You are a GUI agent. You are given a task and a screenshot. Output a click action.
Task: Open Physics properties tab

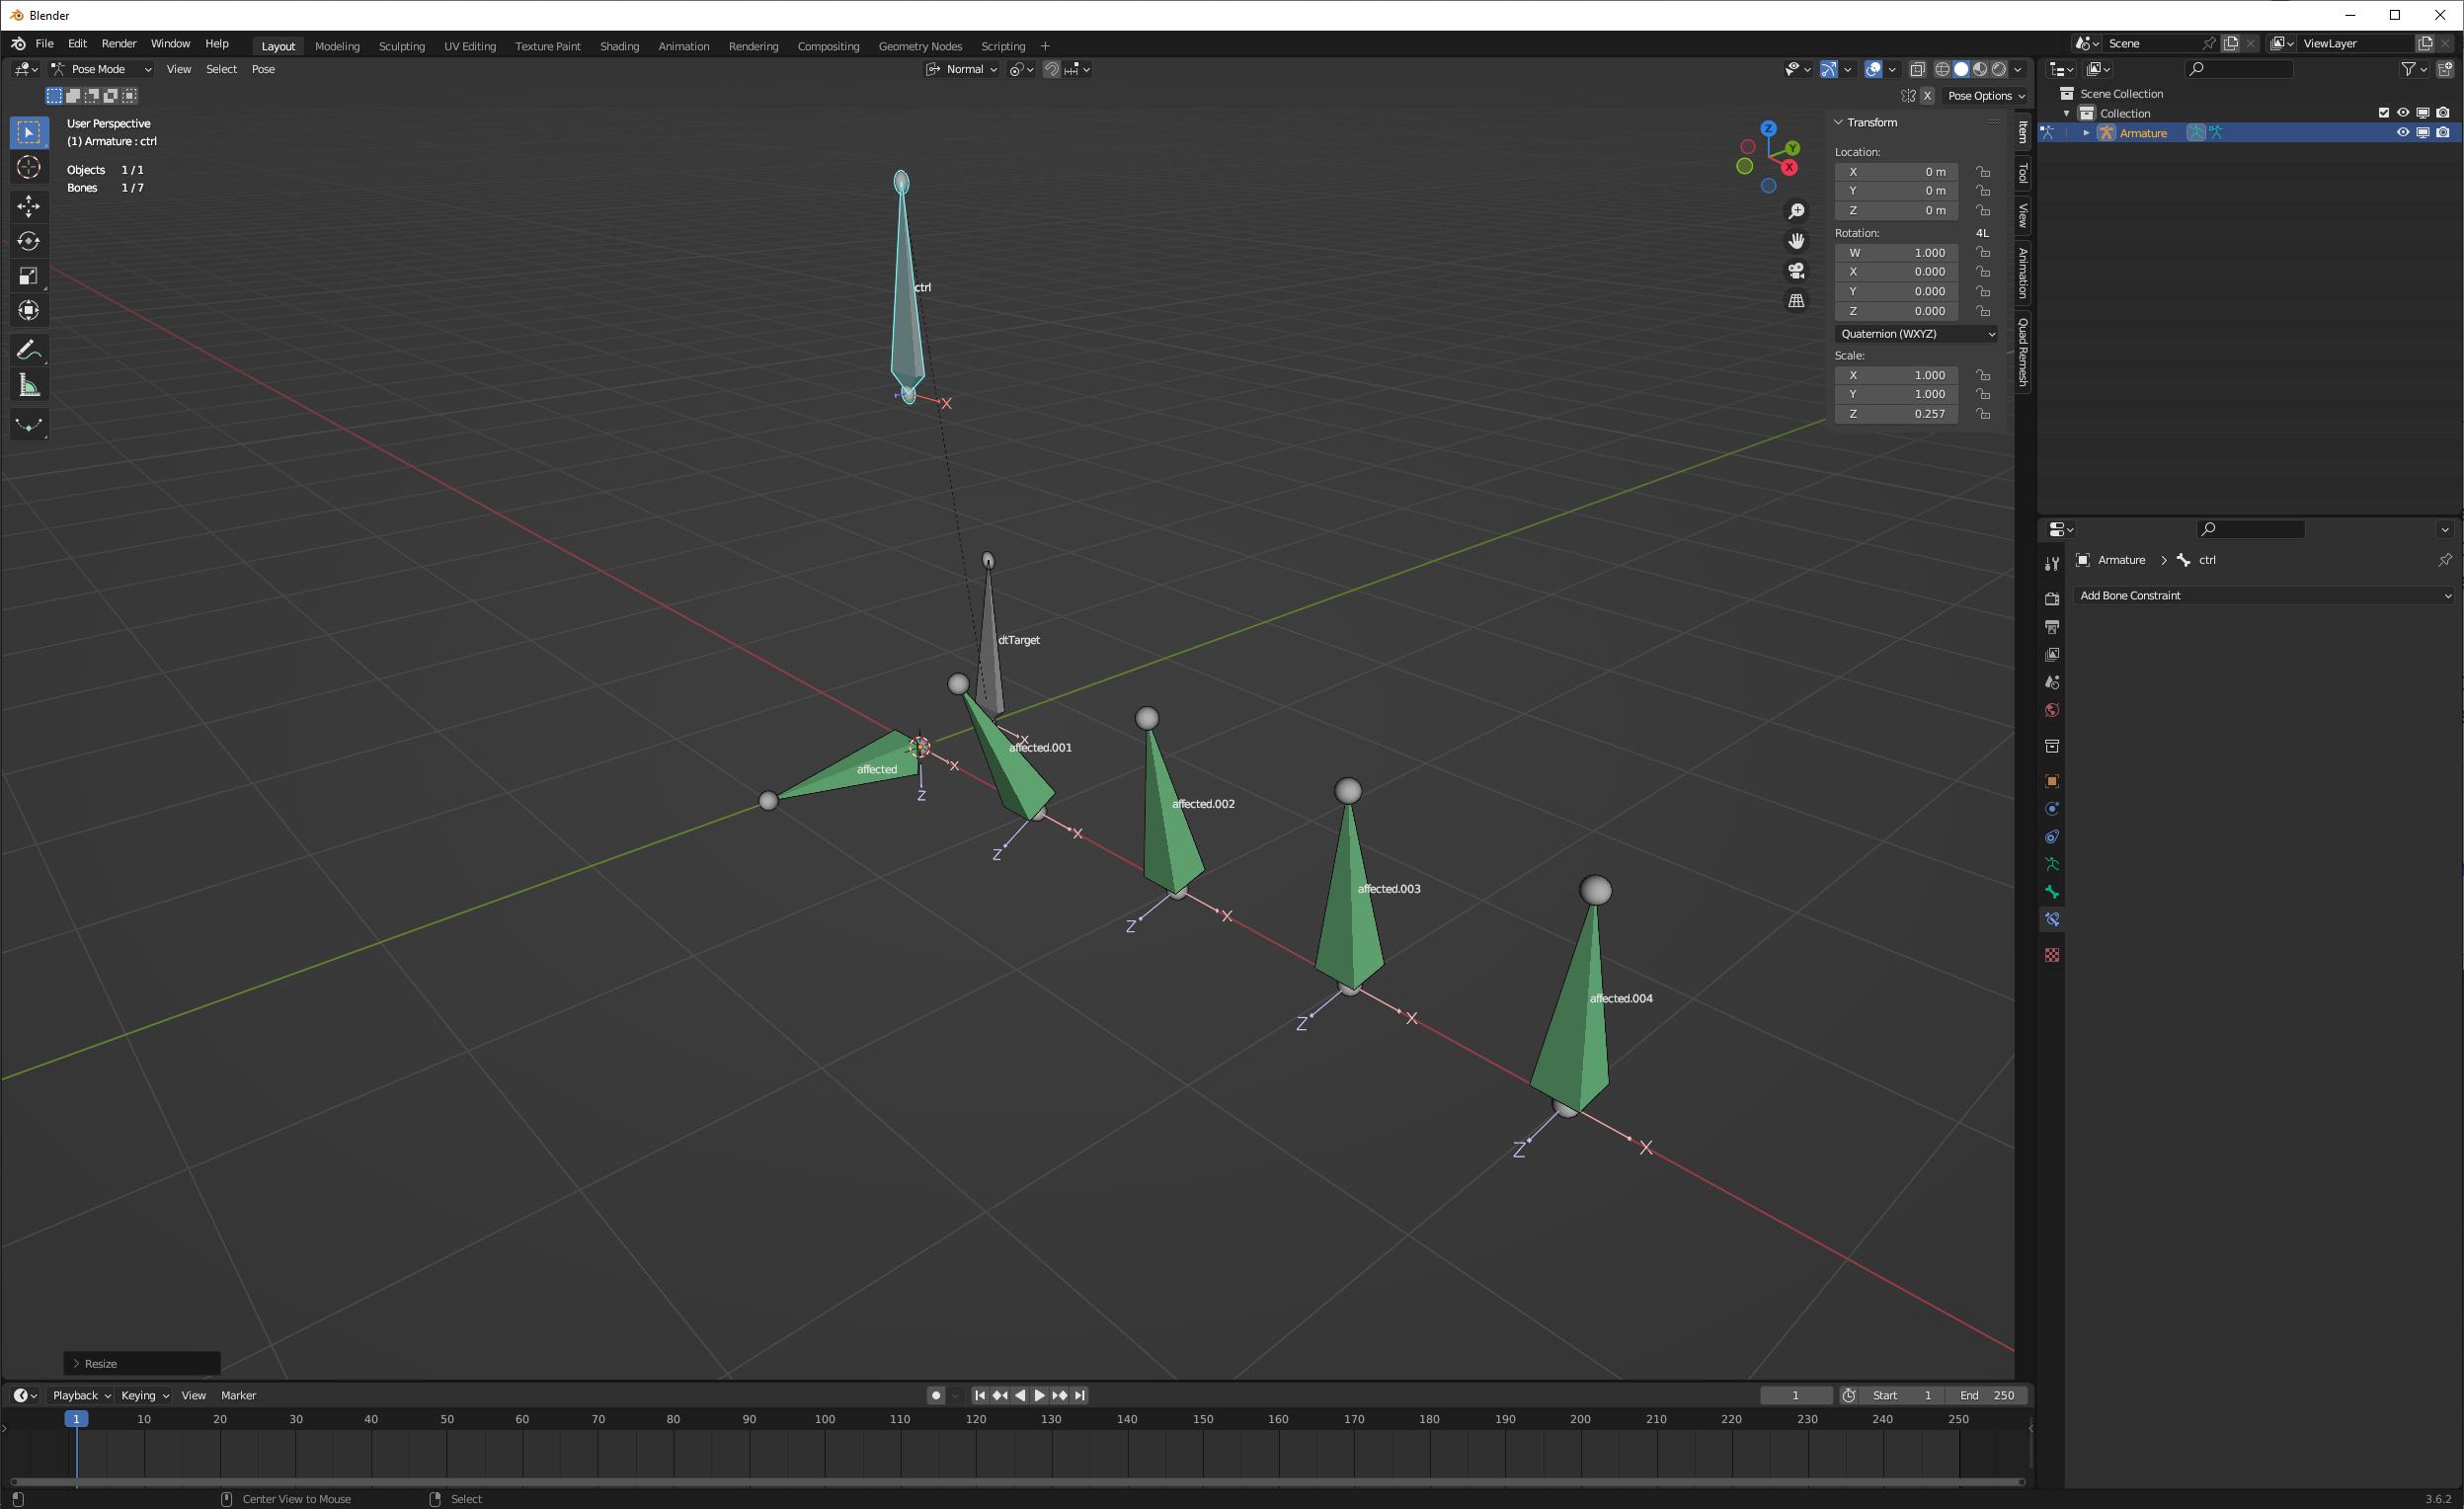point(2052,809)
